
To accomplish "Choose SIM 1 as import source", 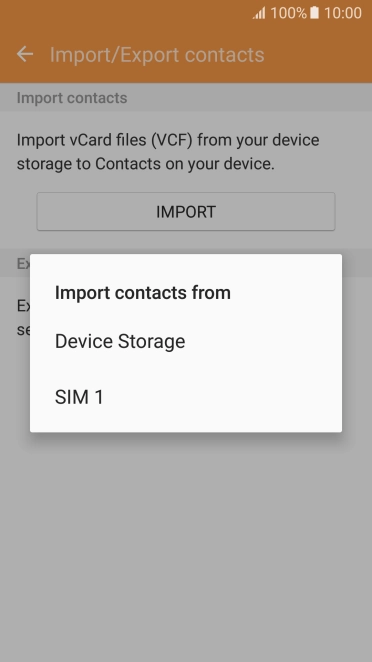I will click(186, 397).
